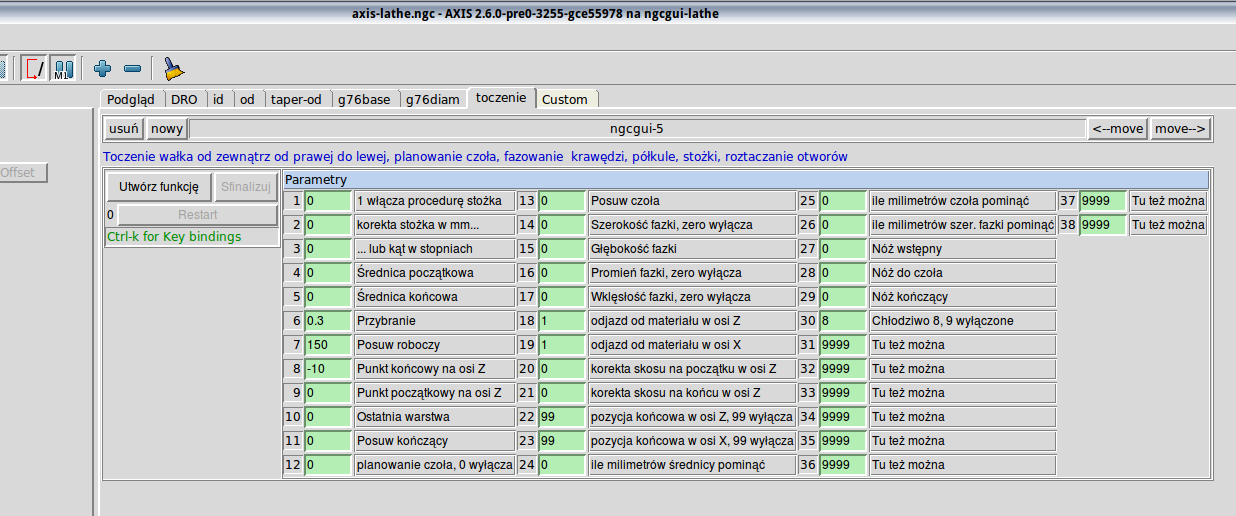Click parameter 19 odjazd w osi X field

[562, 345]
